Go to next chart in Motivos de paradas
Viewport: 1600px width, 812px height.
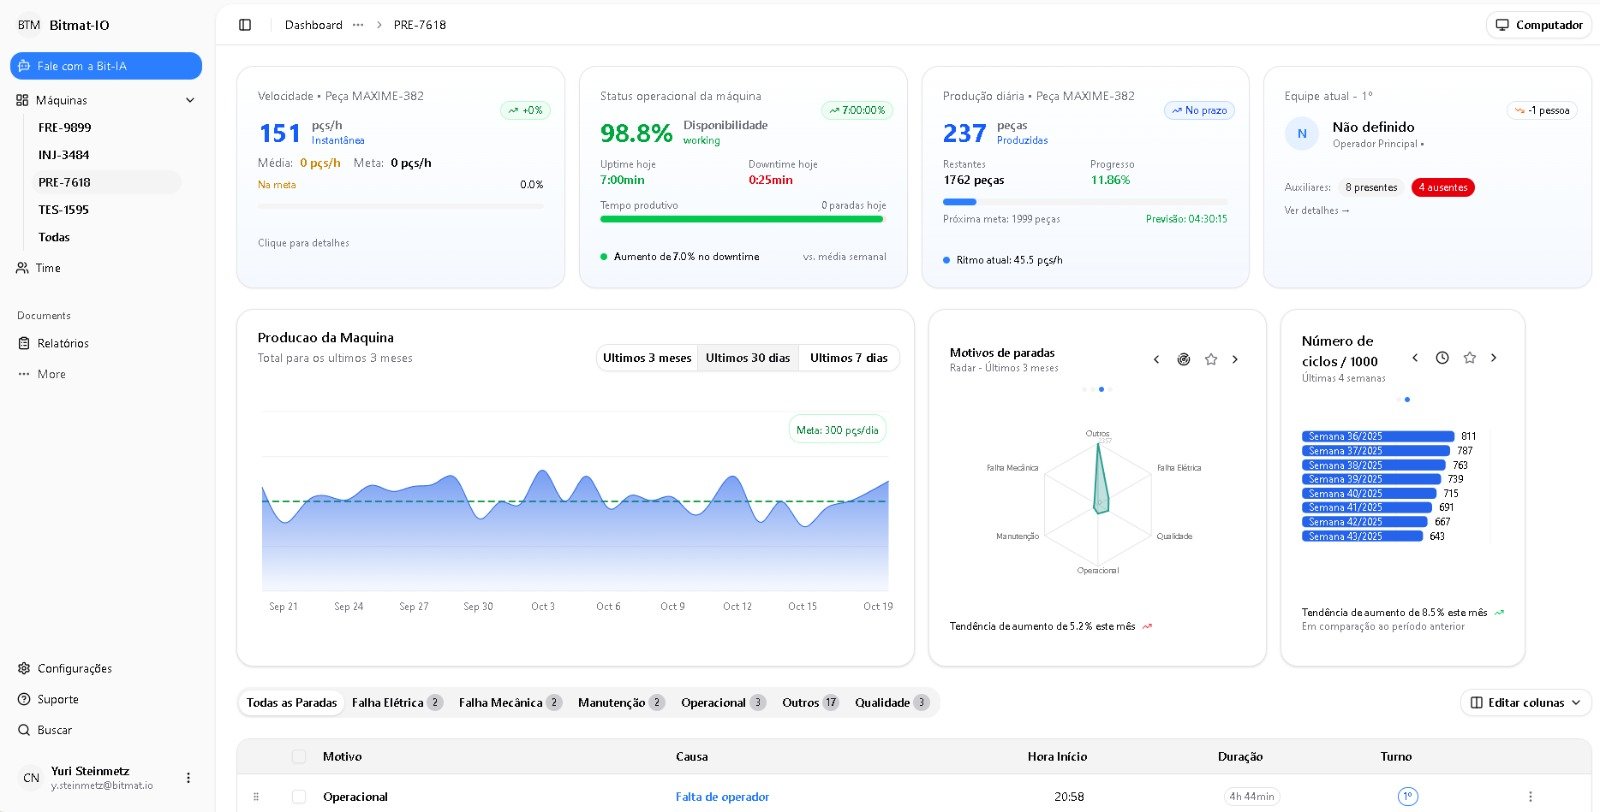click(1235, 359)
